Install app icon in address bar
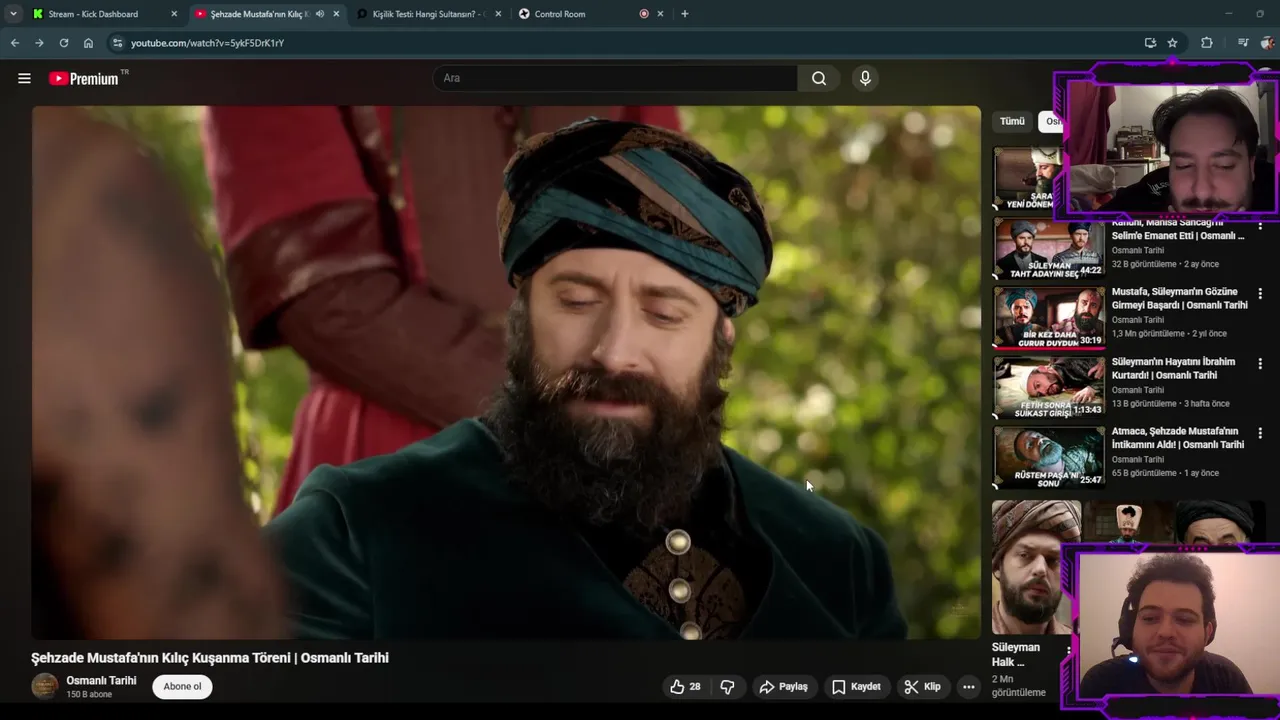 1150,43
